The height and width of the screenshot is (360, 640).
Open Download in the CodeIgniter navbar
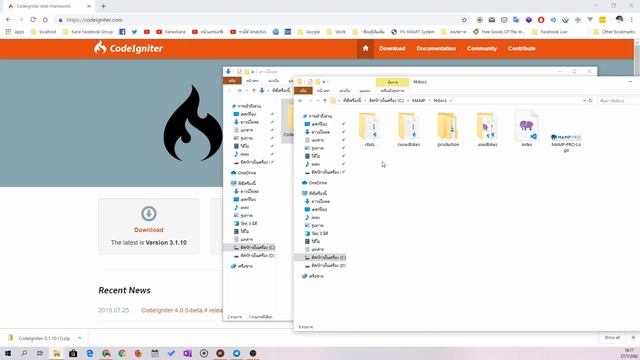pos(392,48)
